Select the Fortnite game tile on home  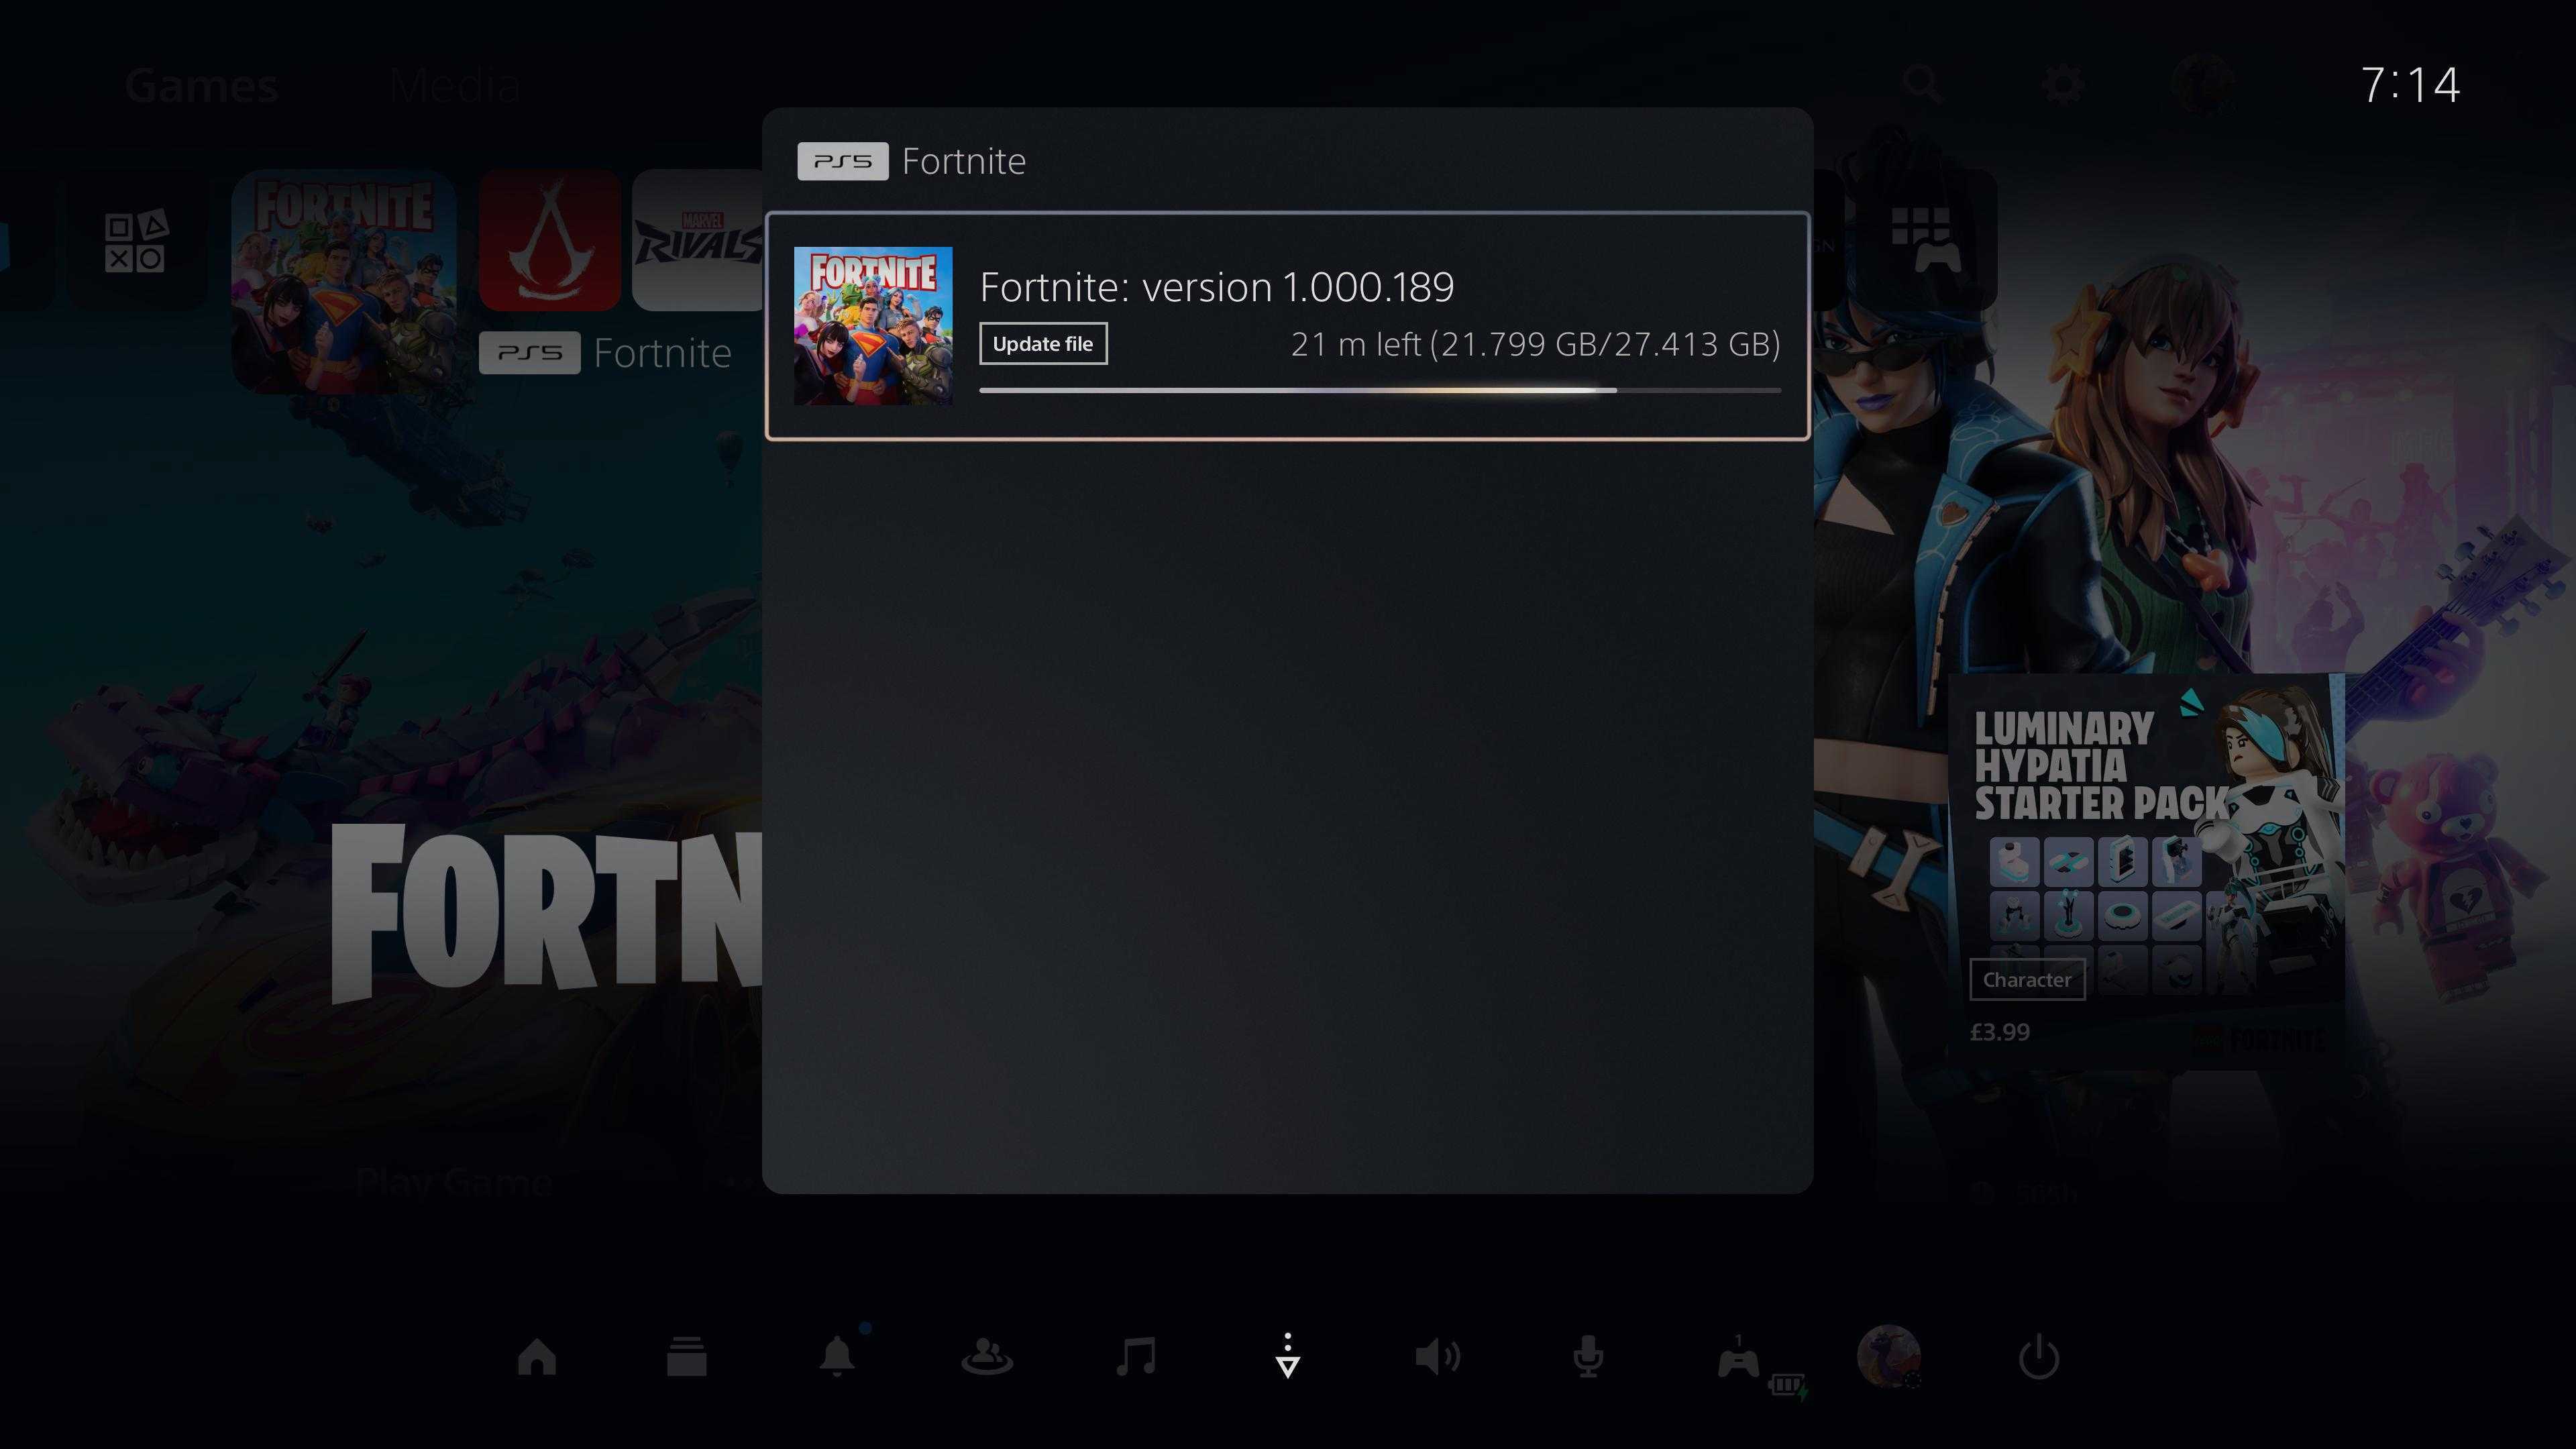(x=344, y=282)
